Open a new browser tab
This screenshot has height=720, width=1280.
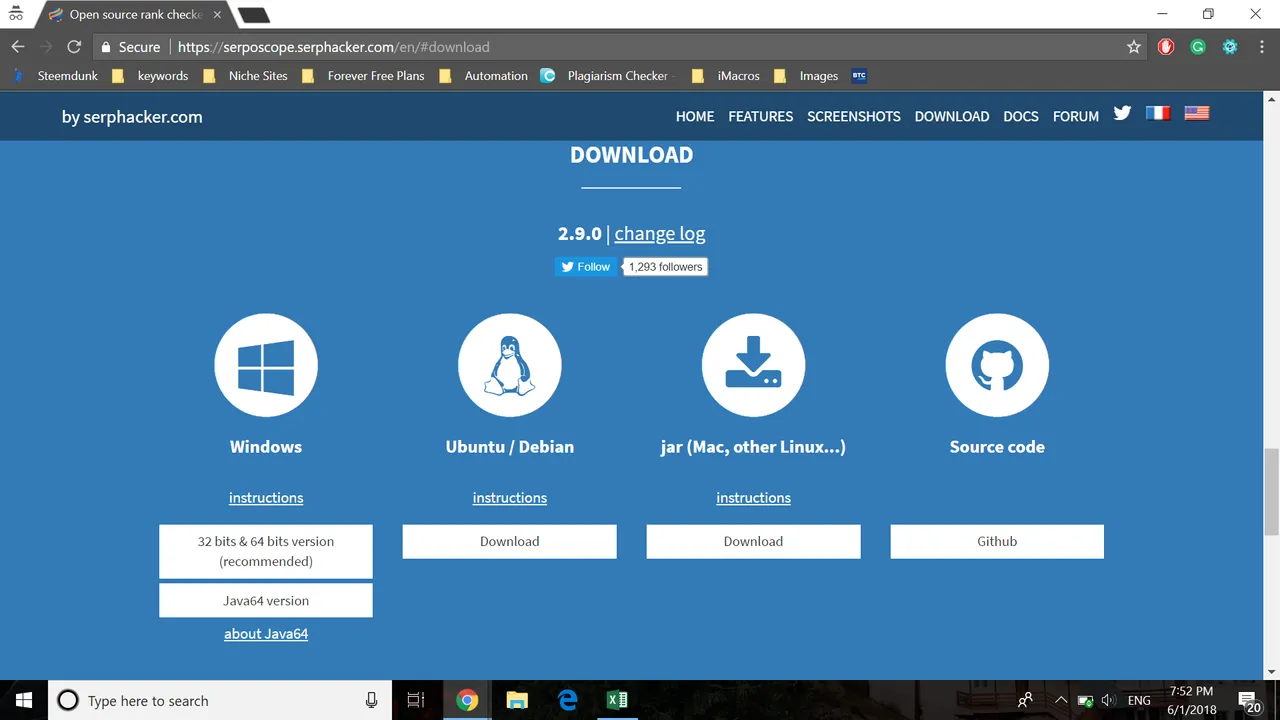(254, 15)
